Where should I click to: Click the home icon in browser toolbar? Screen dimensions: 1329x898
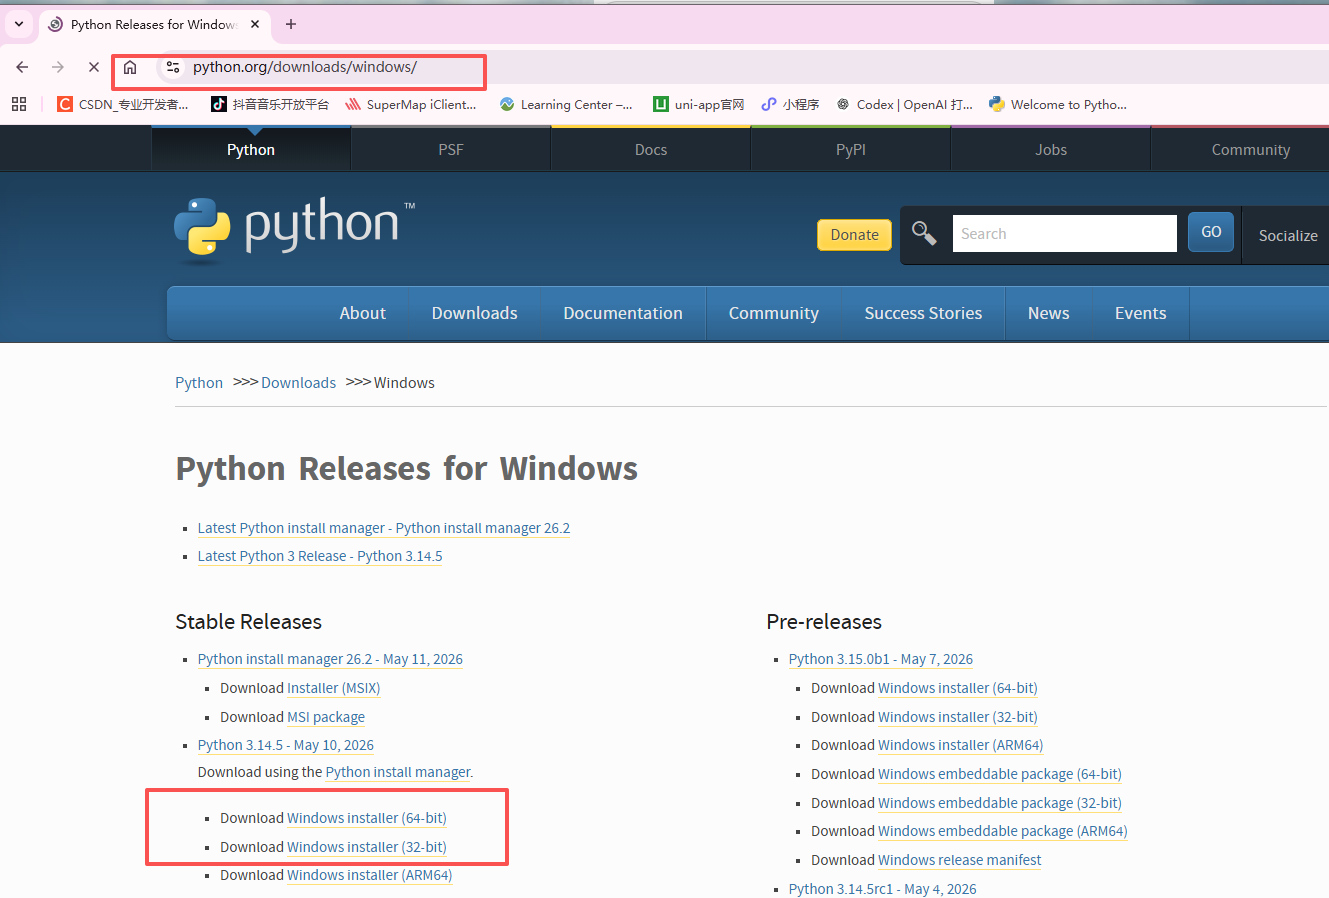pyautogui.click(x=130, y=67)
